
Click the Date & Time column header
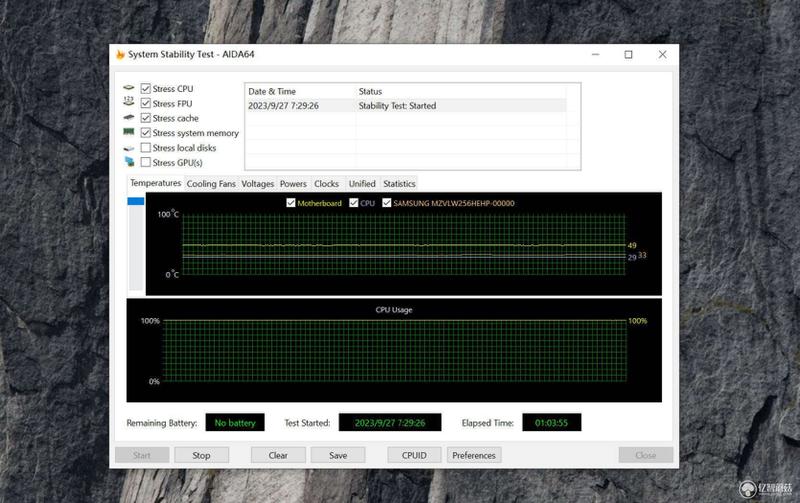272,91
